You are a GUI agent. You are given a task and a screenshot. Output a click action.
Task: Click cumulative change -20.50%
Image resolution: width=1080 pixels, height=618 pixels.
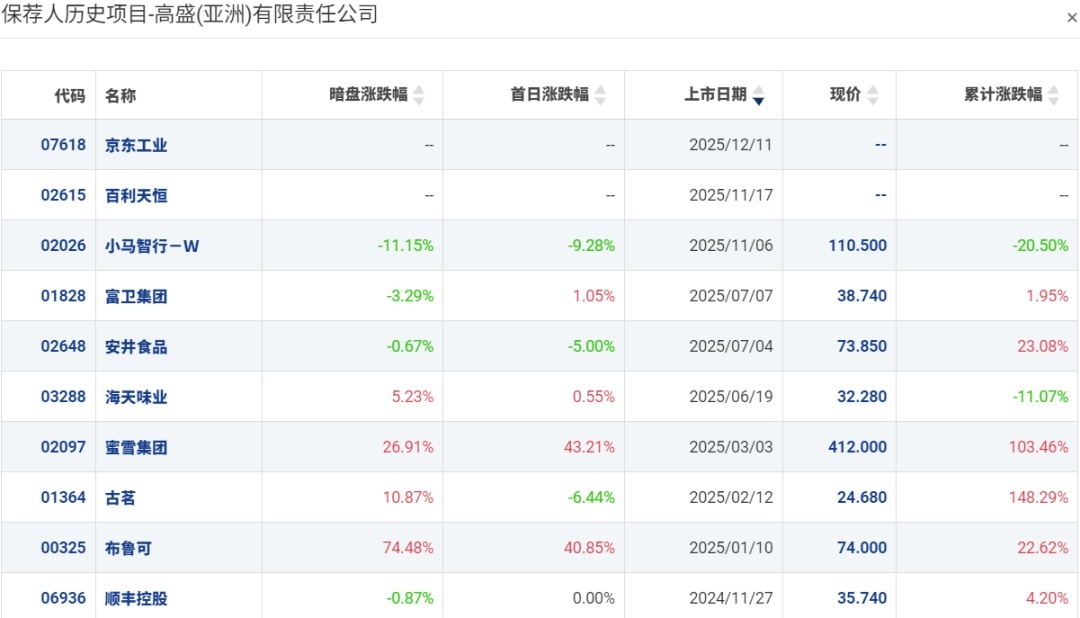click(1040, 245)
